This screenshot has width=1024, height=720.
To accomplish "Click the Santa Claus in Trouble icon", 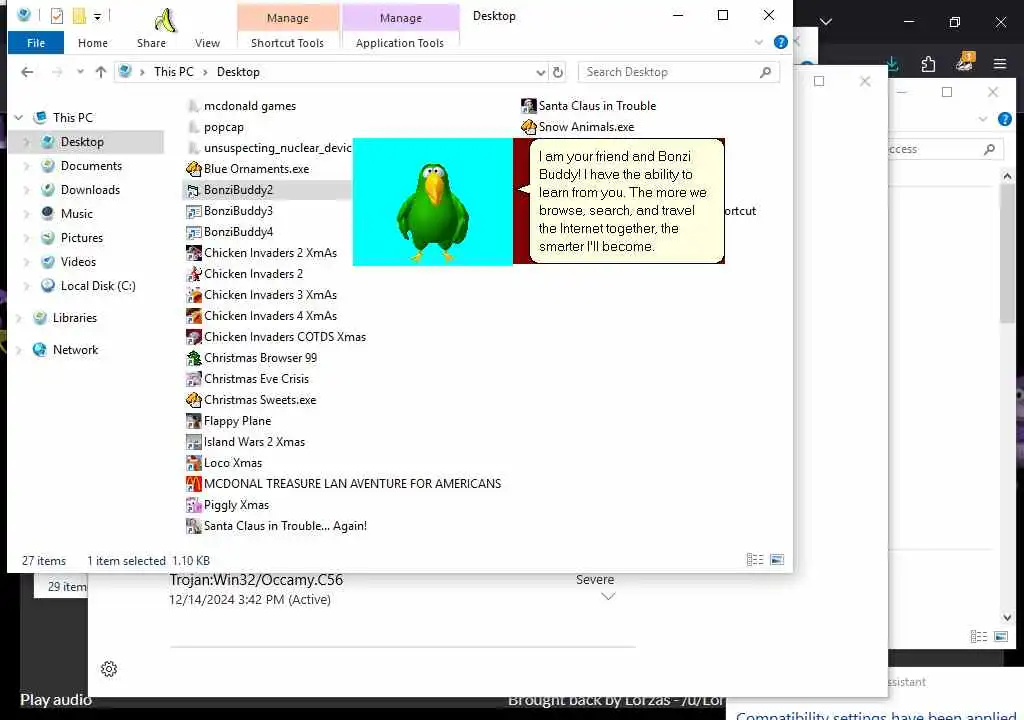I will [x=528, y=106].
